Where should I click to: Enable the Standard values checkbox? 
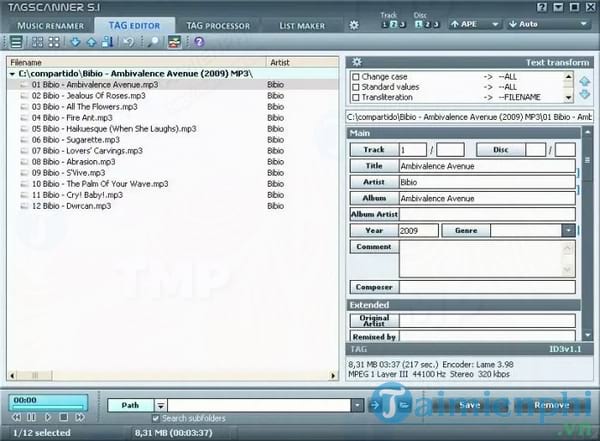click(x=356, y=87)
